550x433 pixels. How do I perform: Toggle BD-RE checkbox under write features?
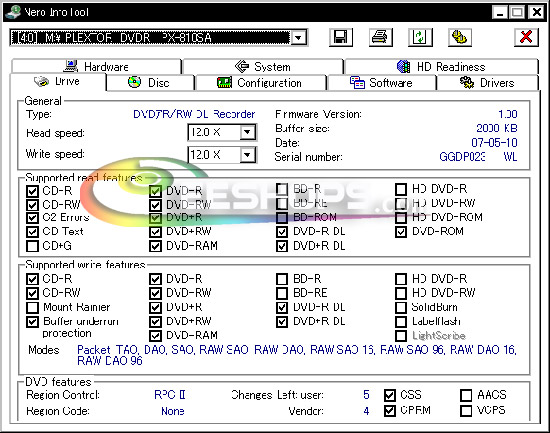tap(282, 293)
